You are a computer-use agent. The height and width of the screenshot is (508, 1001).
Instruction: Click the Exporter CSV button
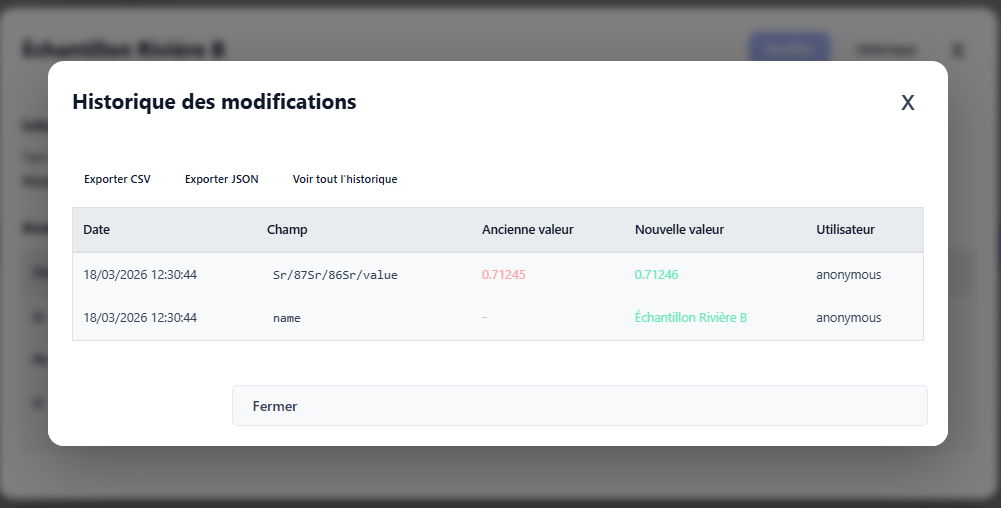117,179
